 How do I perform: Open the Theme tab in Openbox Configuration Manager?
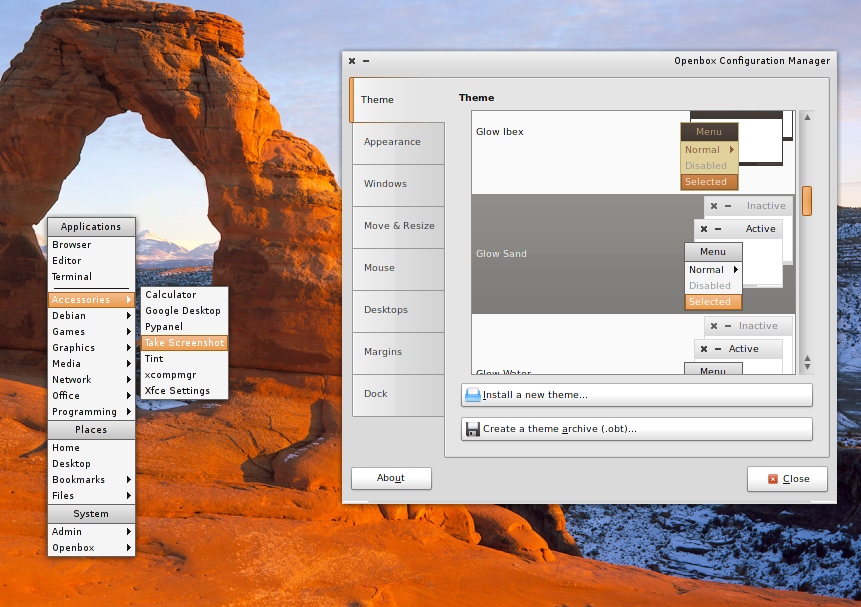397,99
